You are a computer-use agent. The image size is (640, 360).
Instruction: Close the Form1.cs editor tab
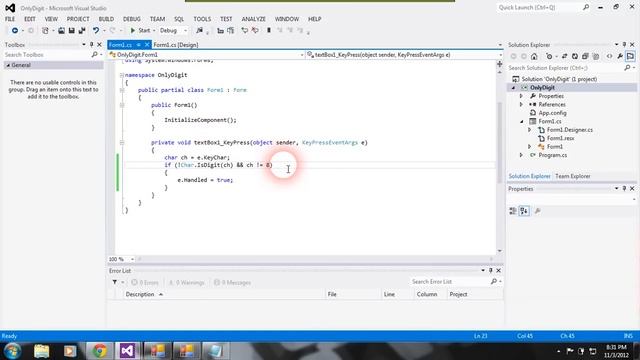pos(147,45)
